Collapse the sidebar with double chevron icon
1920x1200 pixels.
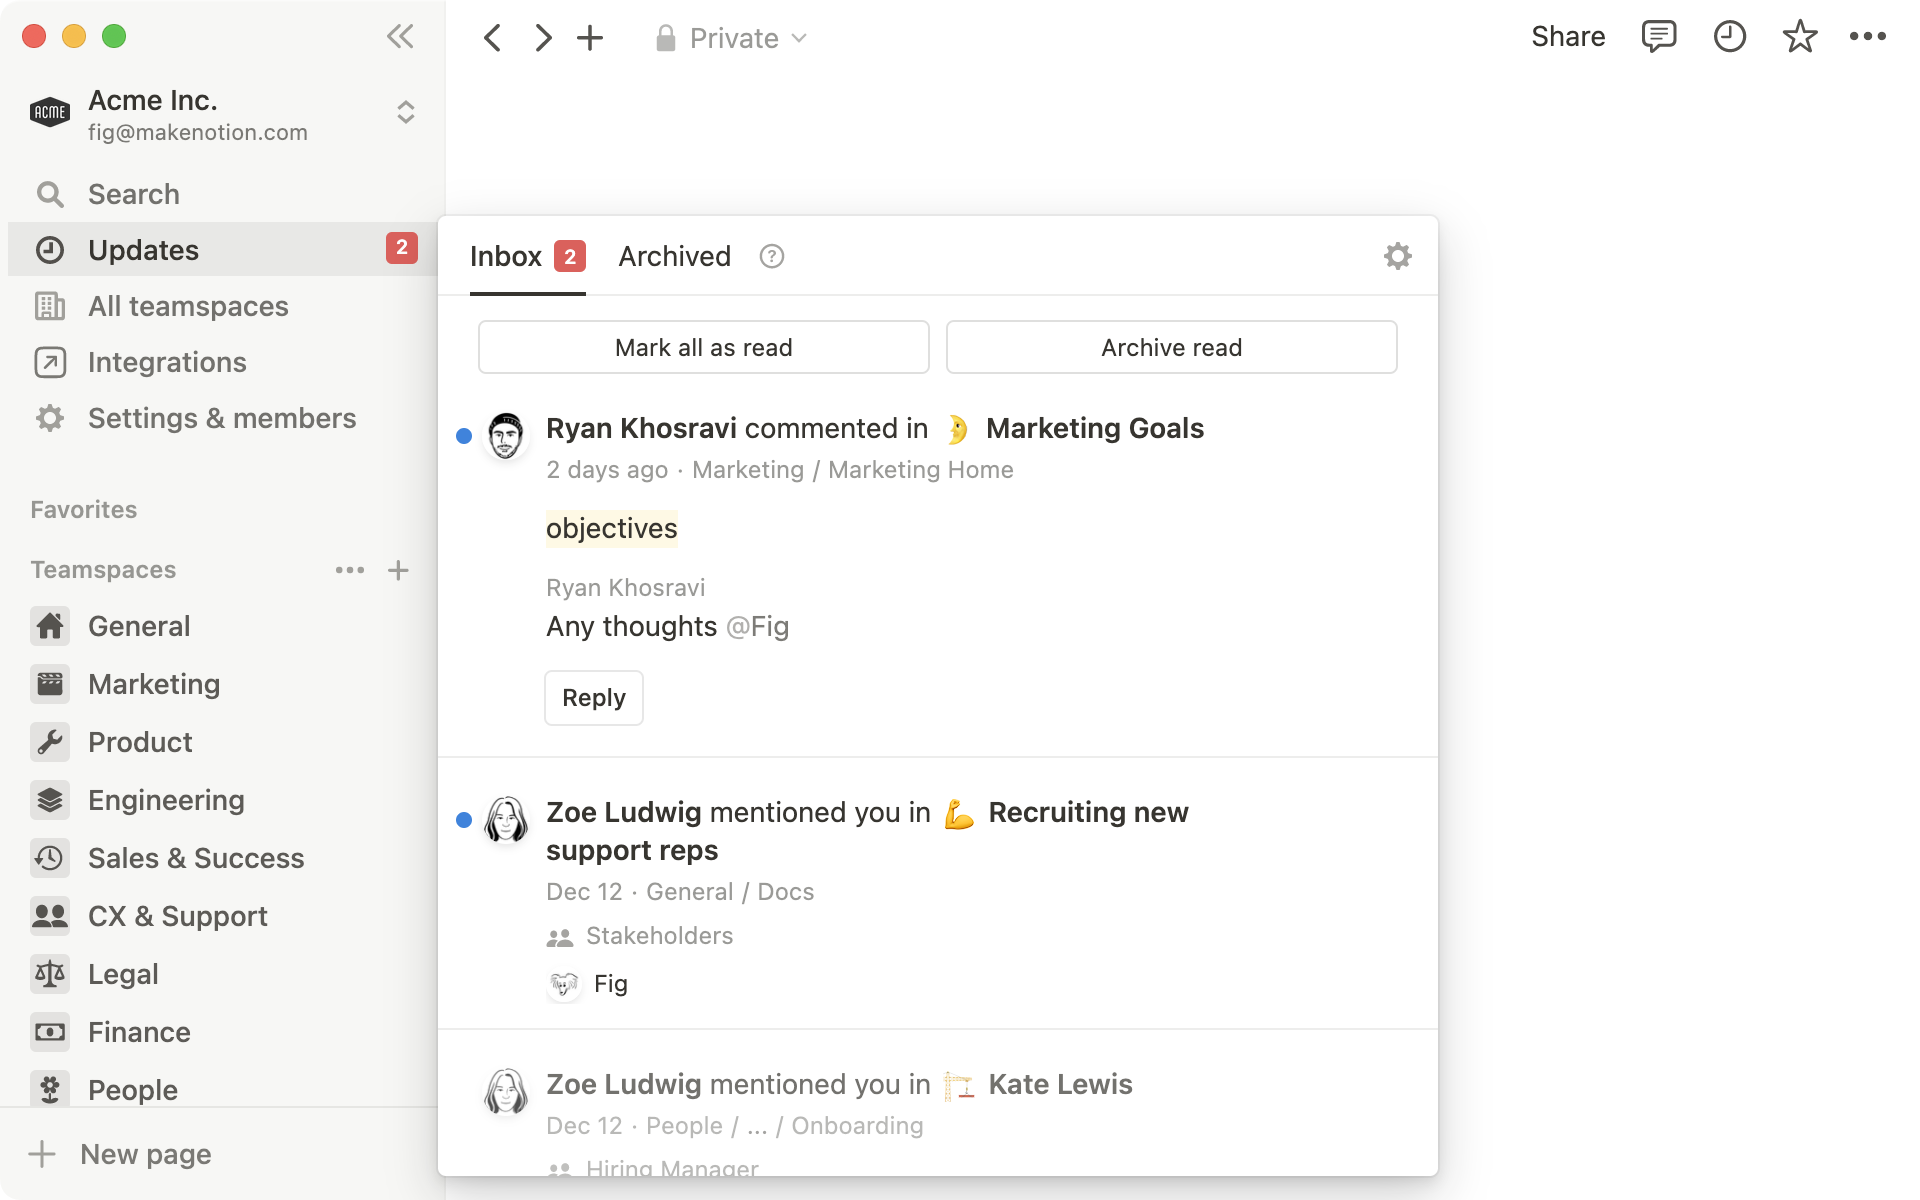click(x=400, y=37)
